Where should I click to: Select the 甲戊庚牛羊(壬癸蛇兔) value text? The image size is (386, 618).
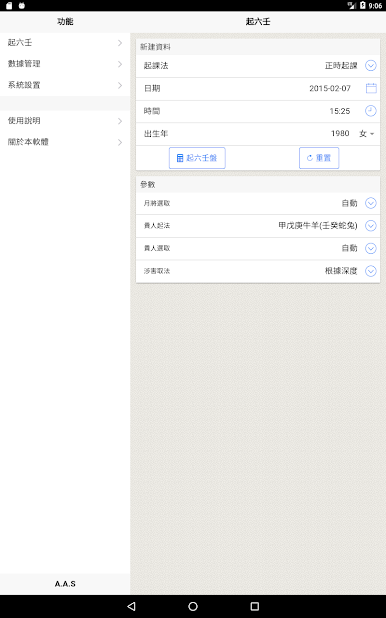[x=318, y=226]
